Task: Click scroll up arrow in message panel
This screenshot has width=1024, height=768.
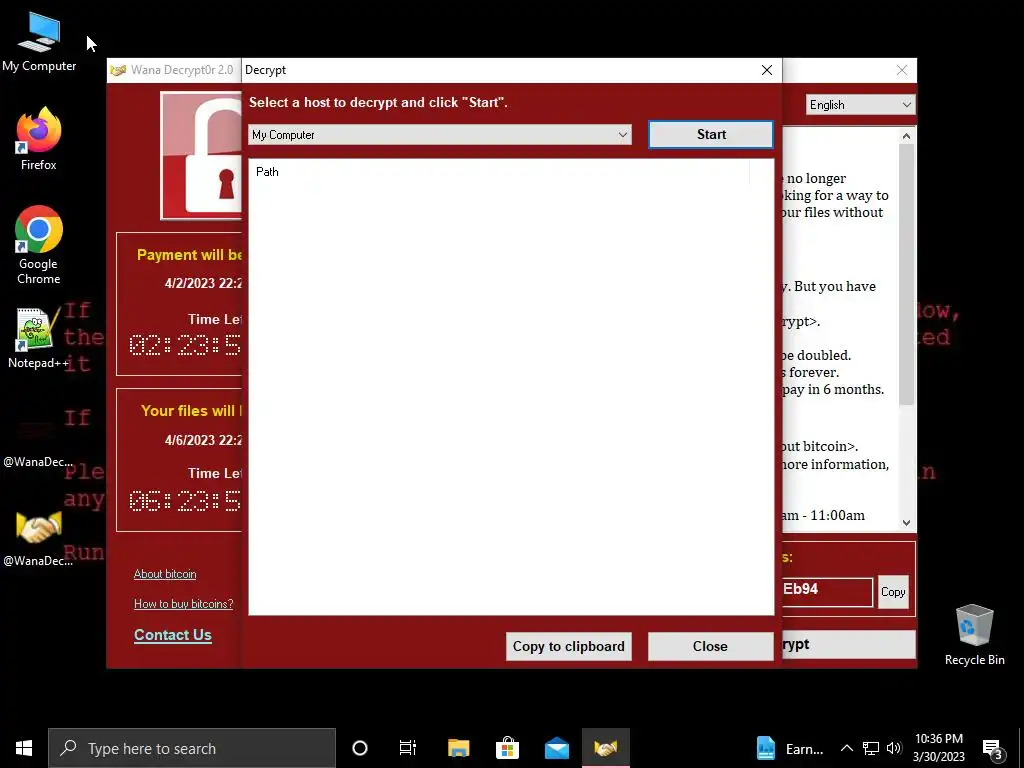Action: click(x=906, y=136)
